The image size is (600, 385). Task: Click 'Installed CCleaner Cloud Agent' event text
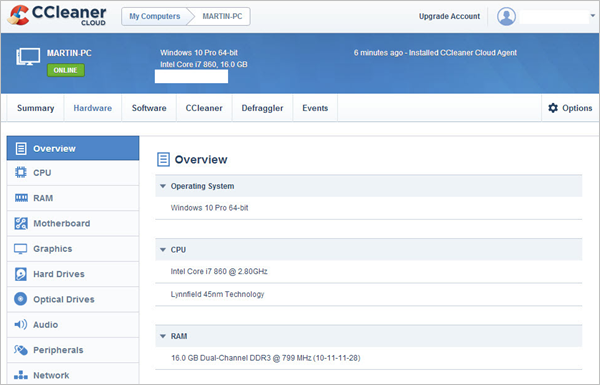(463, 53)
